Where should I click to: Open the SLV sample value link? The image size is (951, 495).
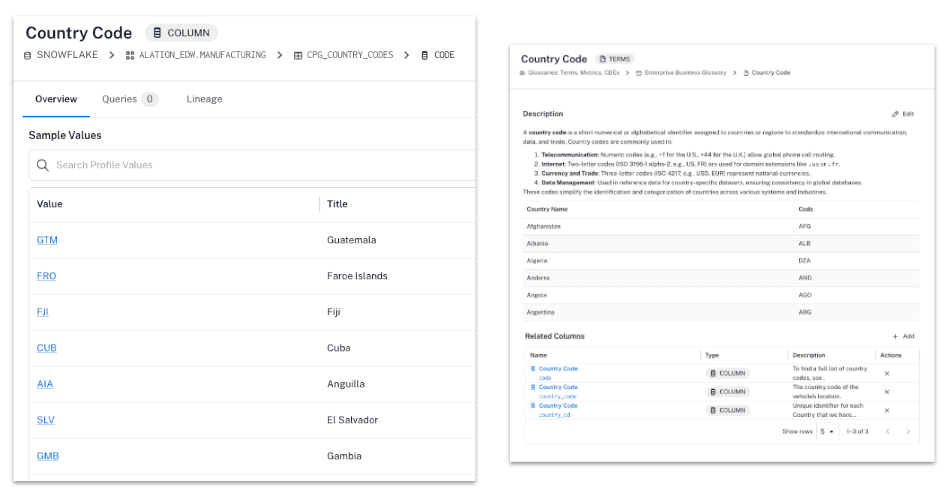tap(46, 420)
